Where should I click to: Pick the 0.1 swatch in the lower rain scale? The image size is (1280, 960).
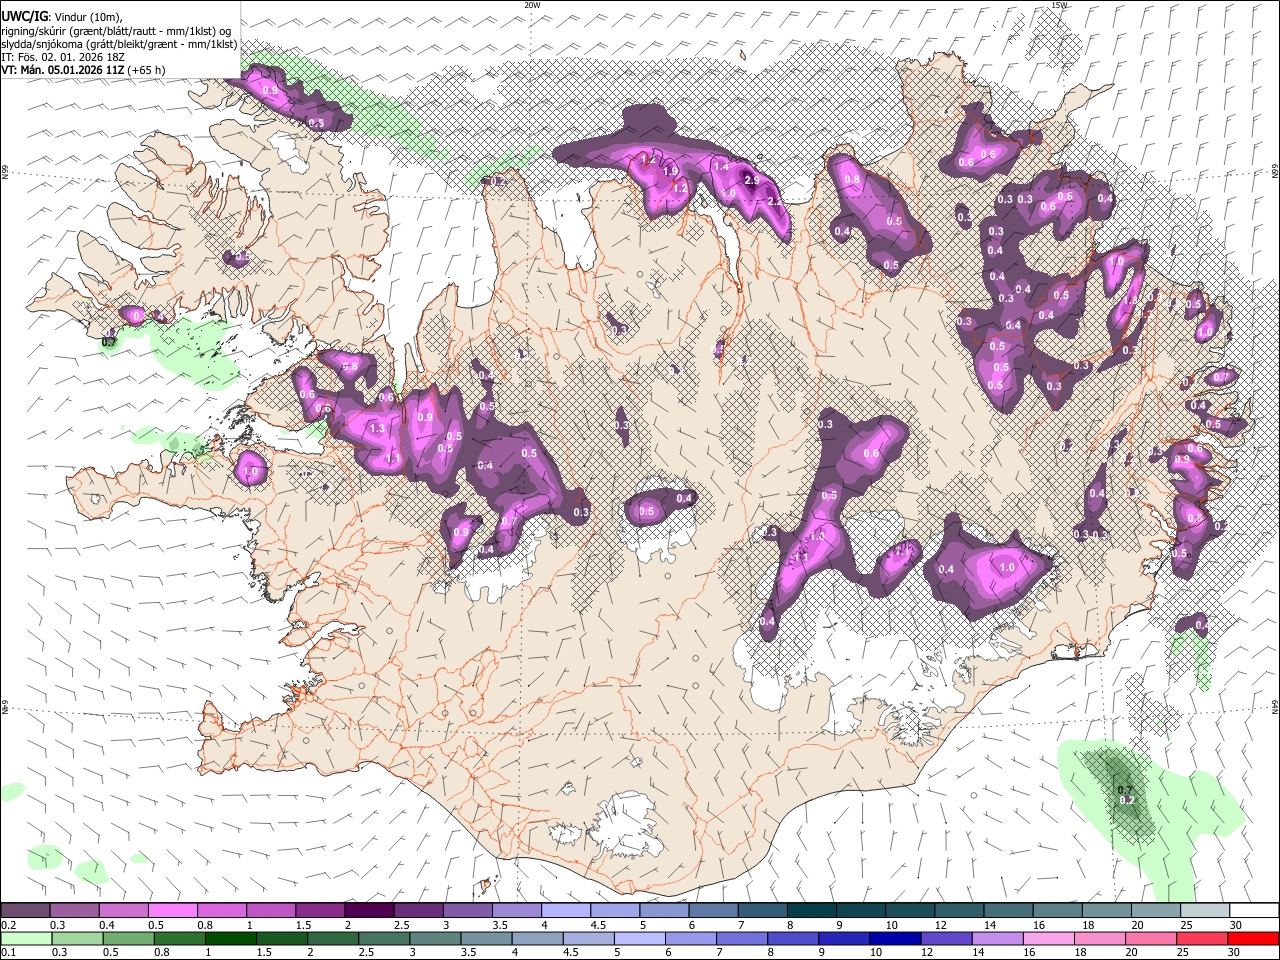[26, 938]
